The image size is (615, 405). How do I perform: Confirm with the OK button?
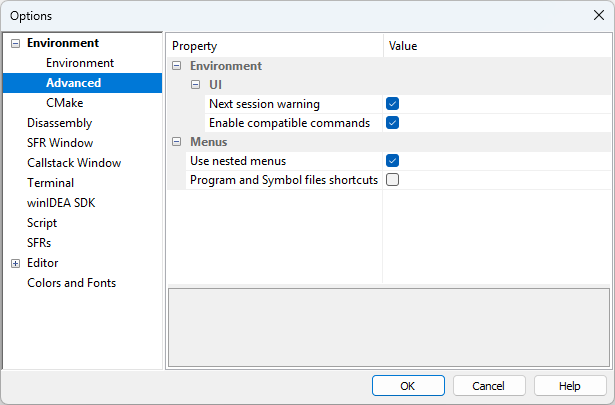point(408,386)
